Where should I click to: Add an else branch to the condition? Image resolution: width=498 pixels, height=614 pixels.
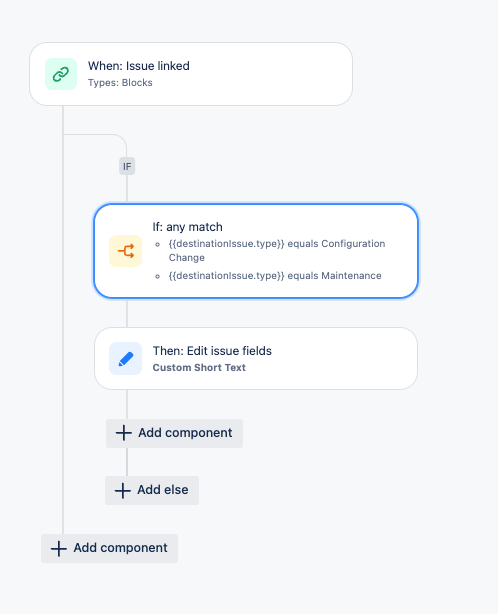pos(152,490)
